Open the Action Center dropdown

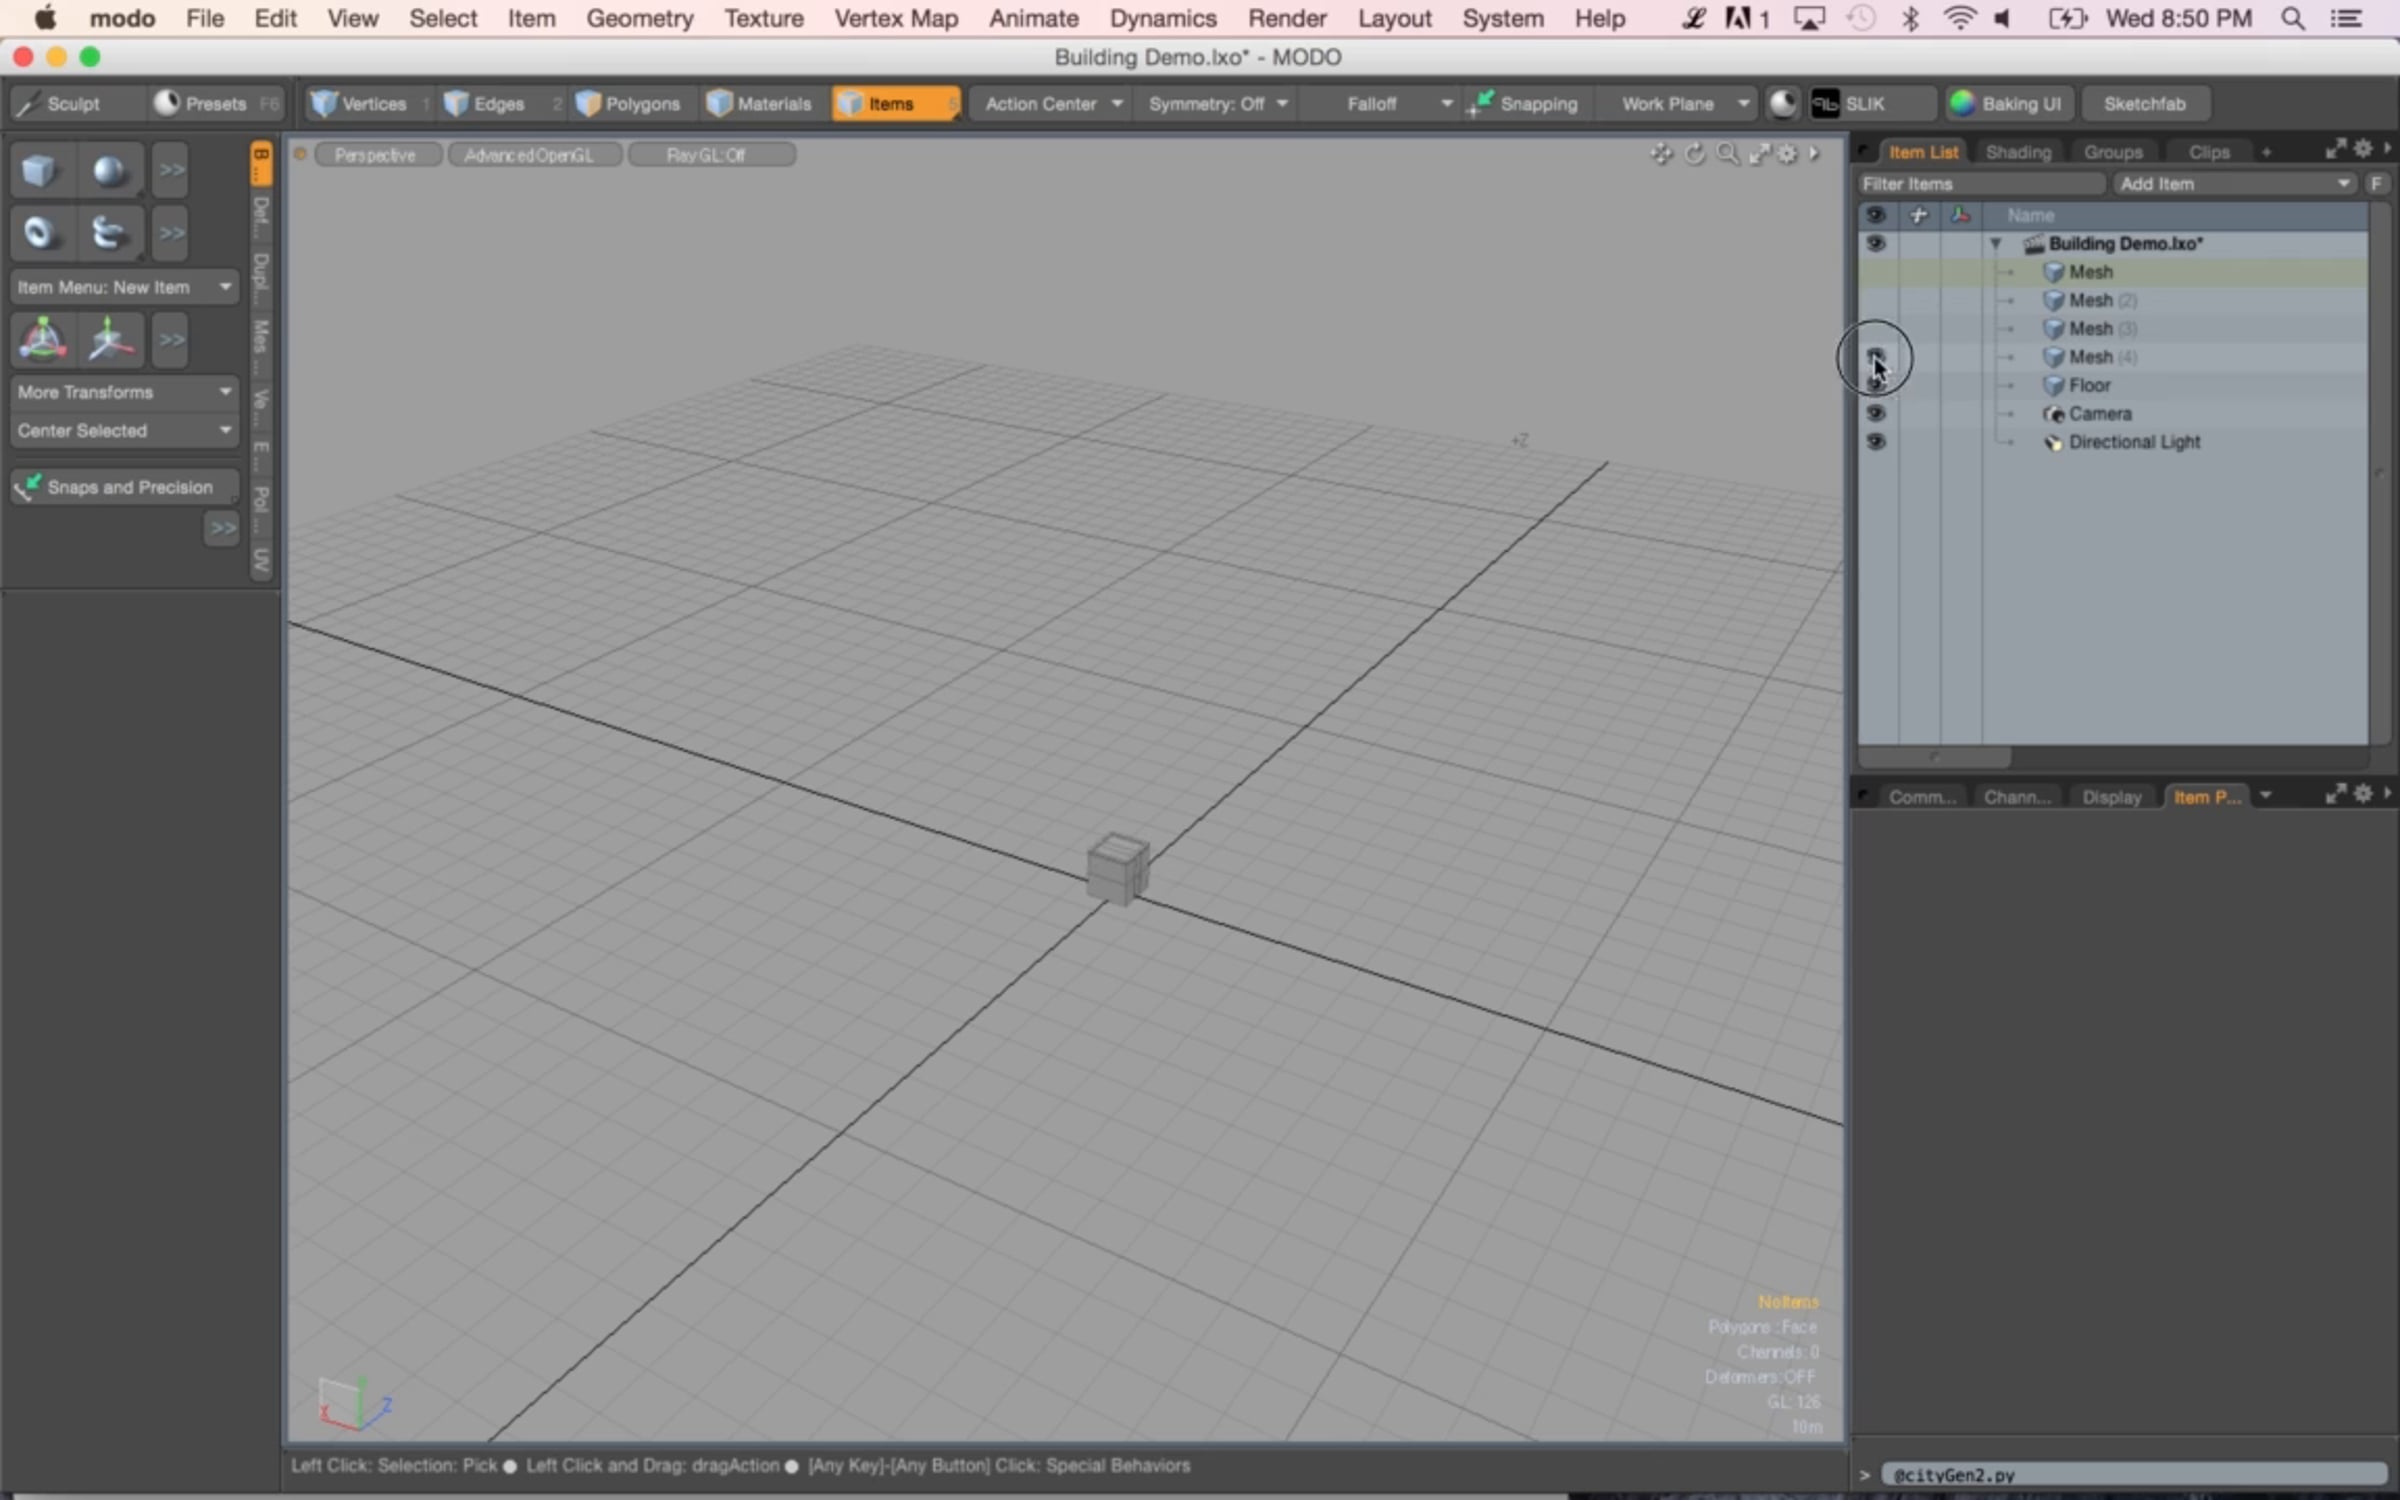click(1052, 104)
